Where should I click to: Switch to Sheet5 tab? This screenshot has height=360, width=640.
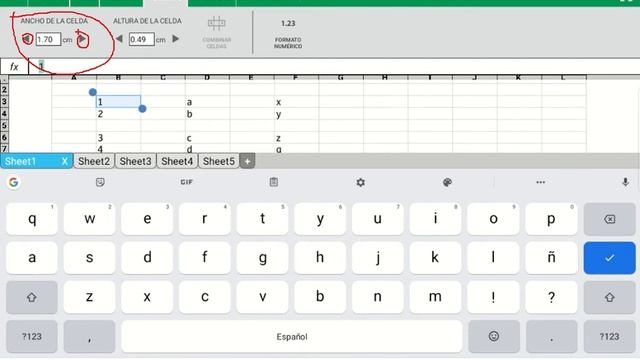[219, 161]
